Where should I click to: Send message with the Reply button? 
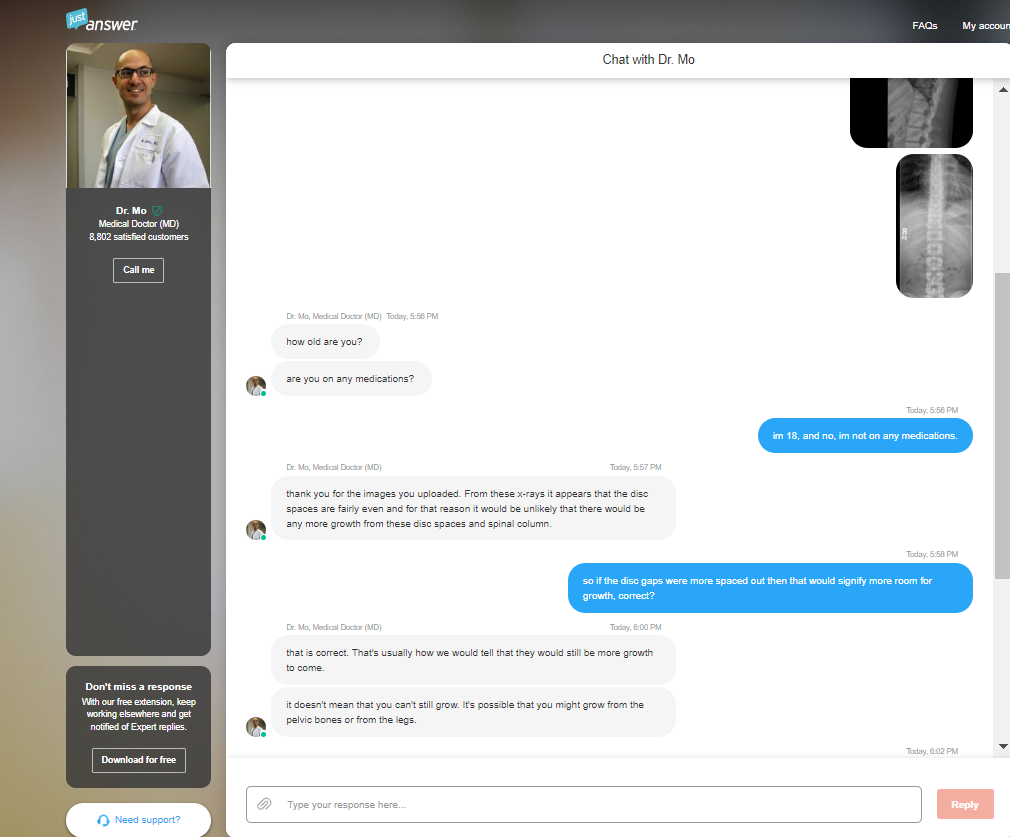(x=965, y=804)
